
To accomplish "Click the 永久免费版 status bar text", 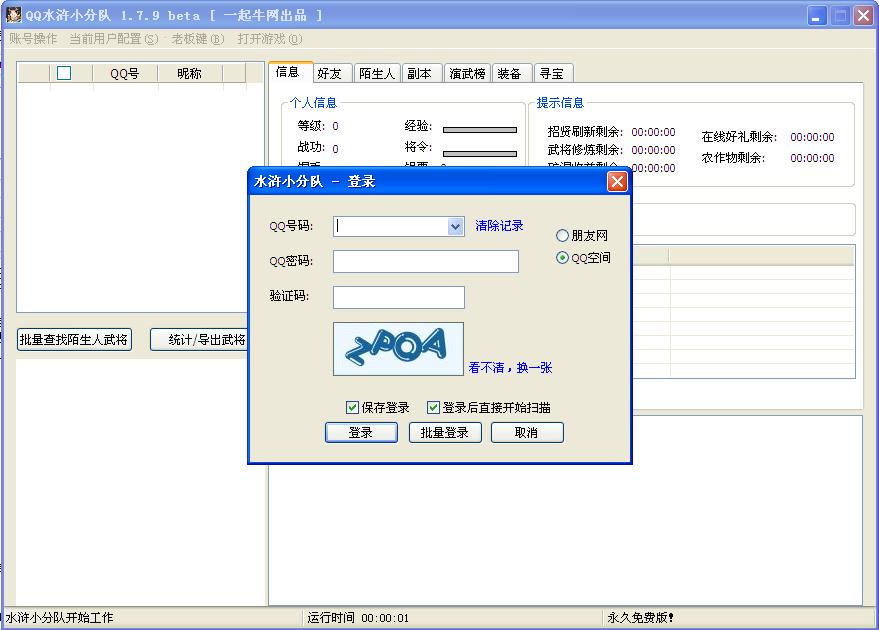I will coord(641,618).
